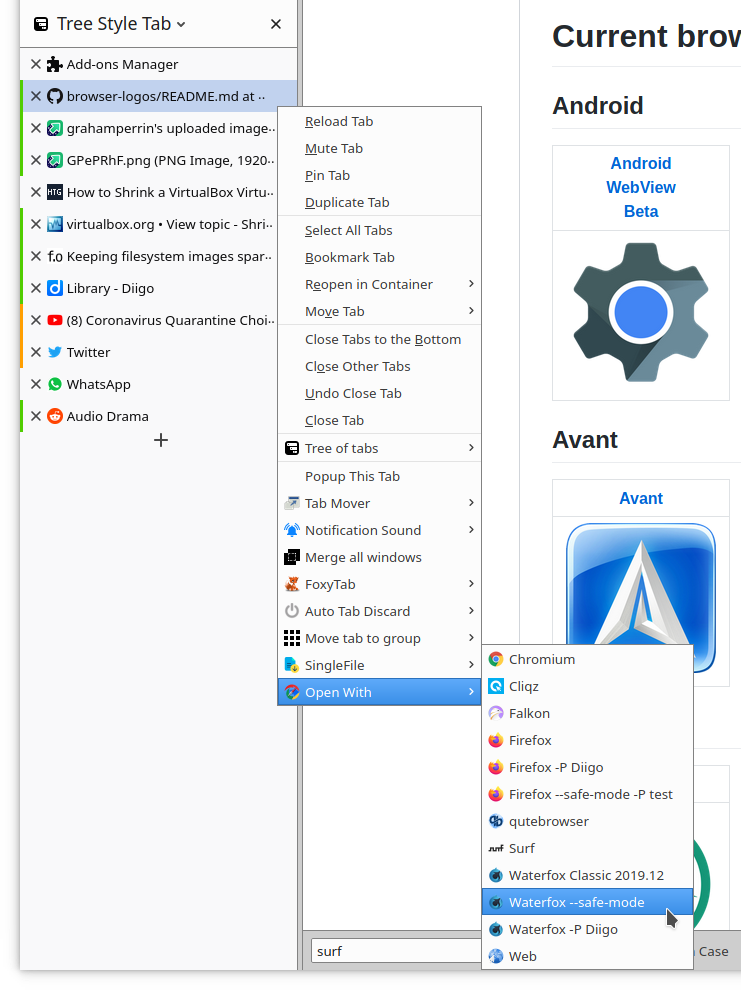Click the WhatsApp favicon
Screen dimensions: 741x990
55,385
